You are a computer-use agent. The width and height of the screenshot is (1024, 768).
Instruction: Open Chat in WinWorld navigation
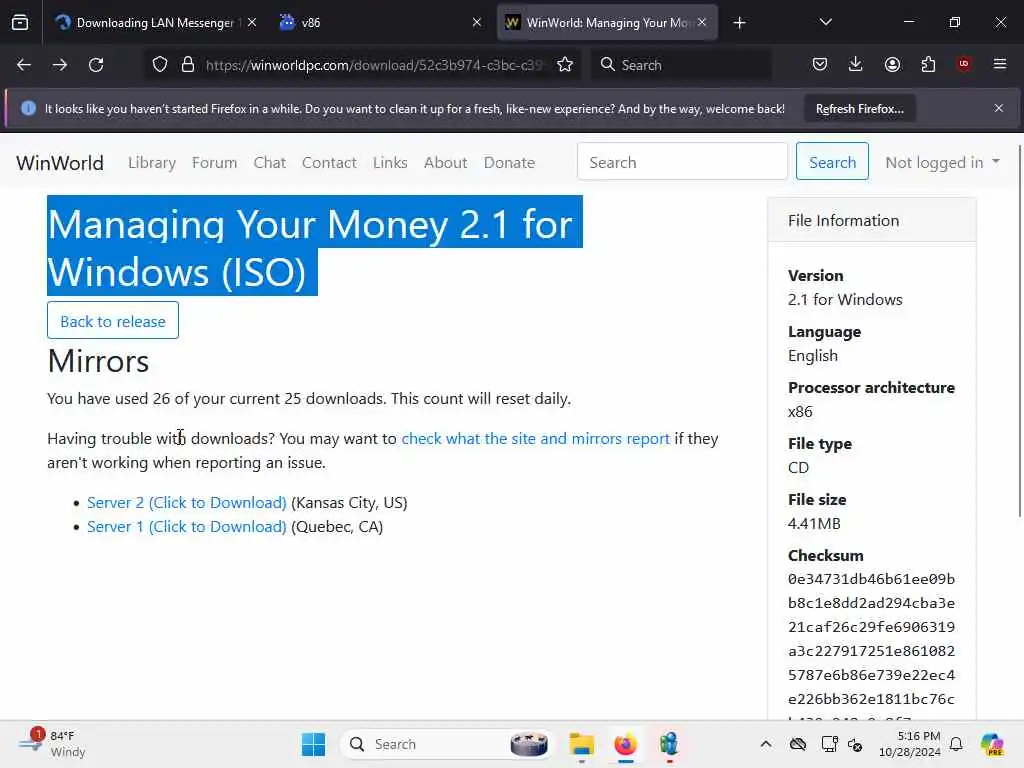pyautogui.click(x=270, y=163)
